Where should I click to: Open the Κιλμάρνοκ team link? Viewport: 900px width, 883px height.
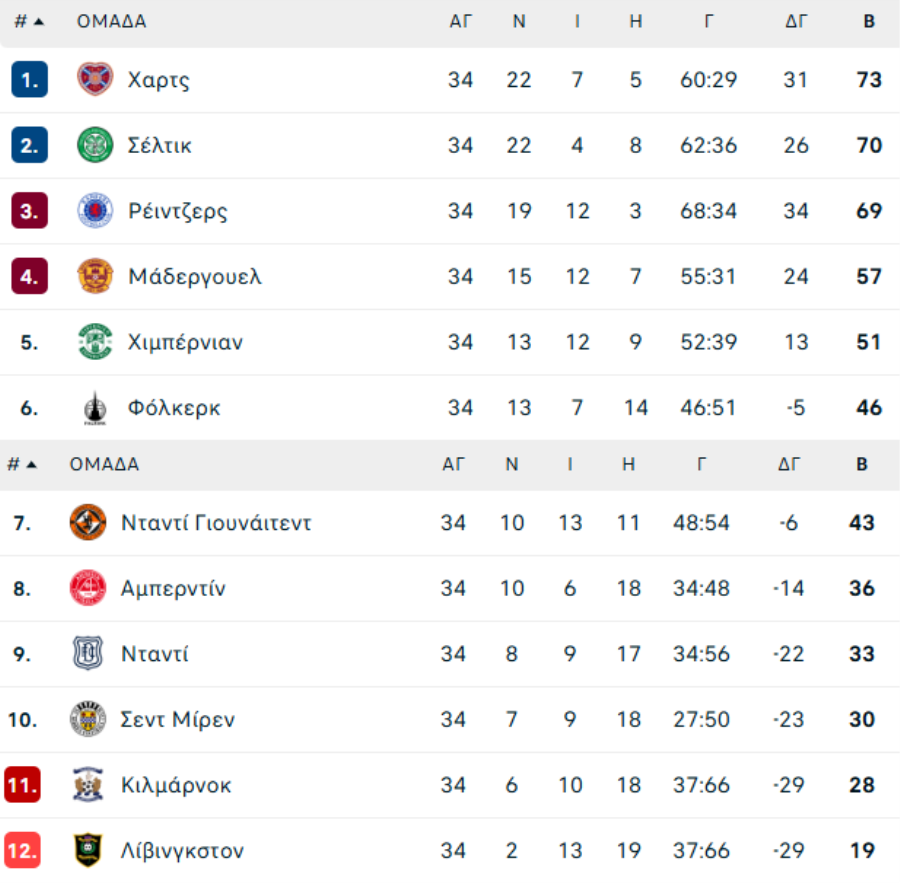[176, 785]
